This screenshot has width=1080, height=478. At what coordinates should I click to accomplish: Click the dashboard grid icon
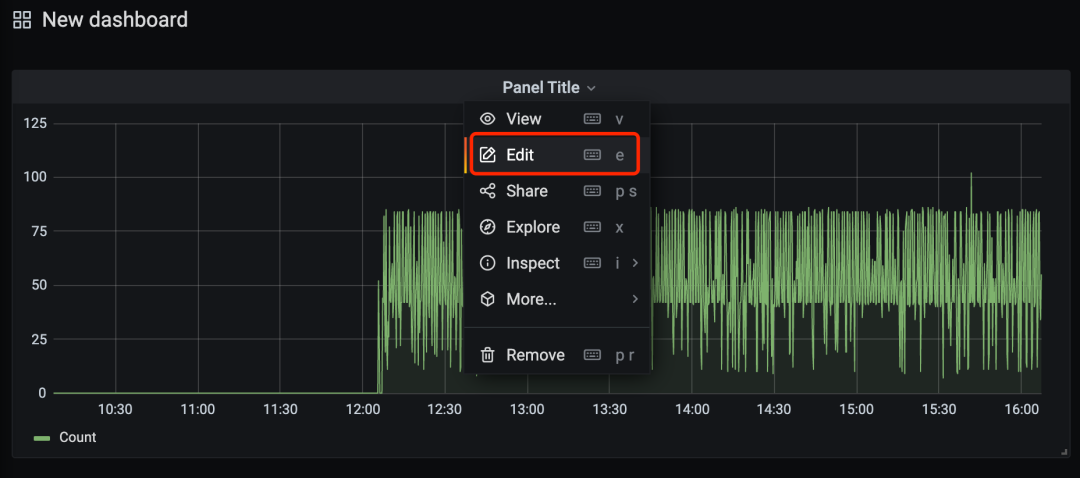tap(21, 20)
